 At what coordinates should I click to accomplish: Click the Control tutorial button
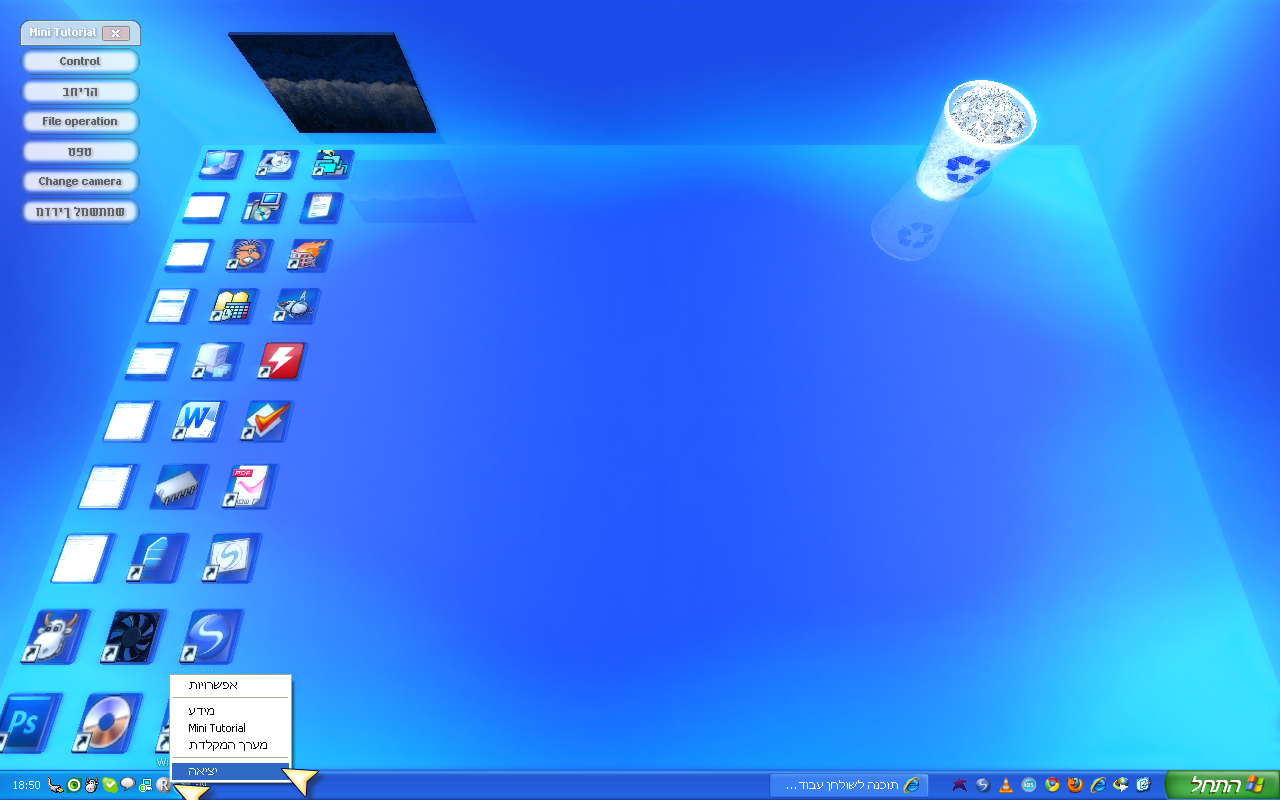(x=80, y=61)
